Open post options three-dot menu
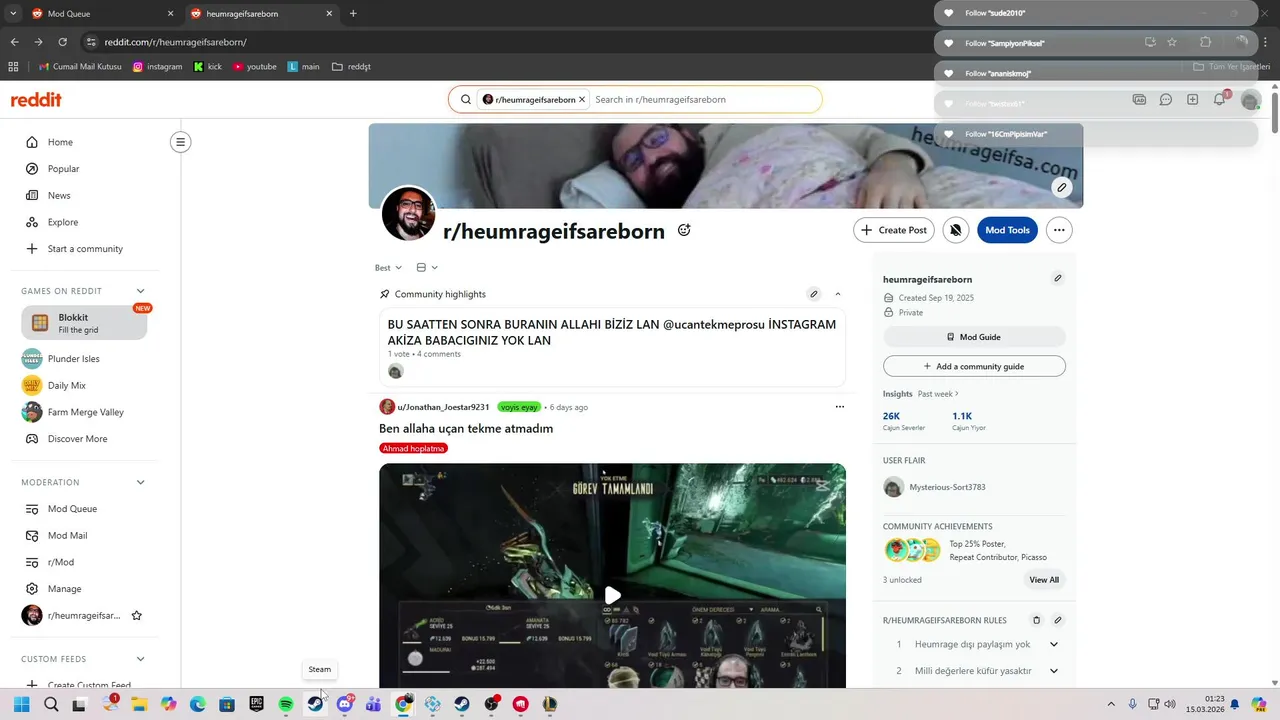 840,407
